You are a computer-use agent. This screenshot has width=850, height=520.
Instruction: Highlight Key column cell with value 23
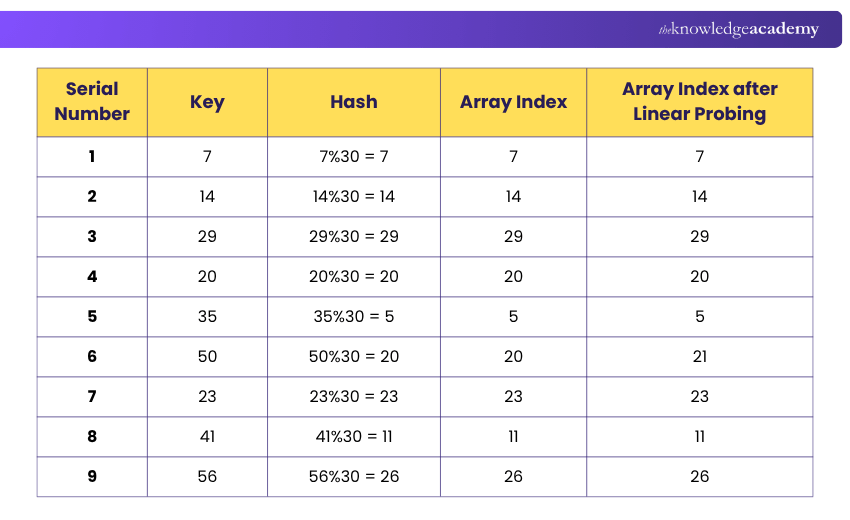207,396
